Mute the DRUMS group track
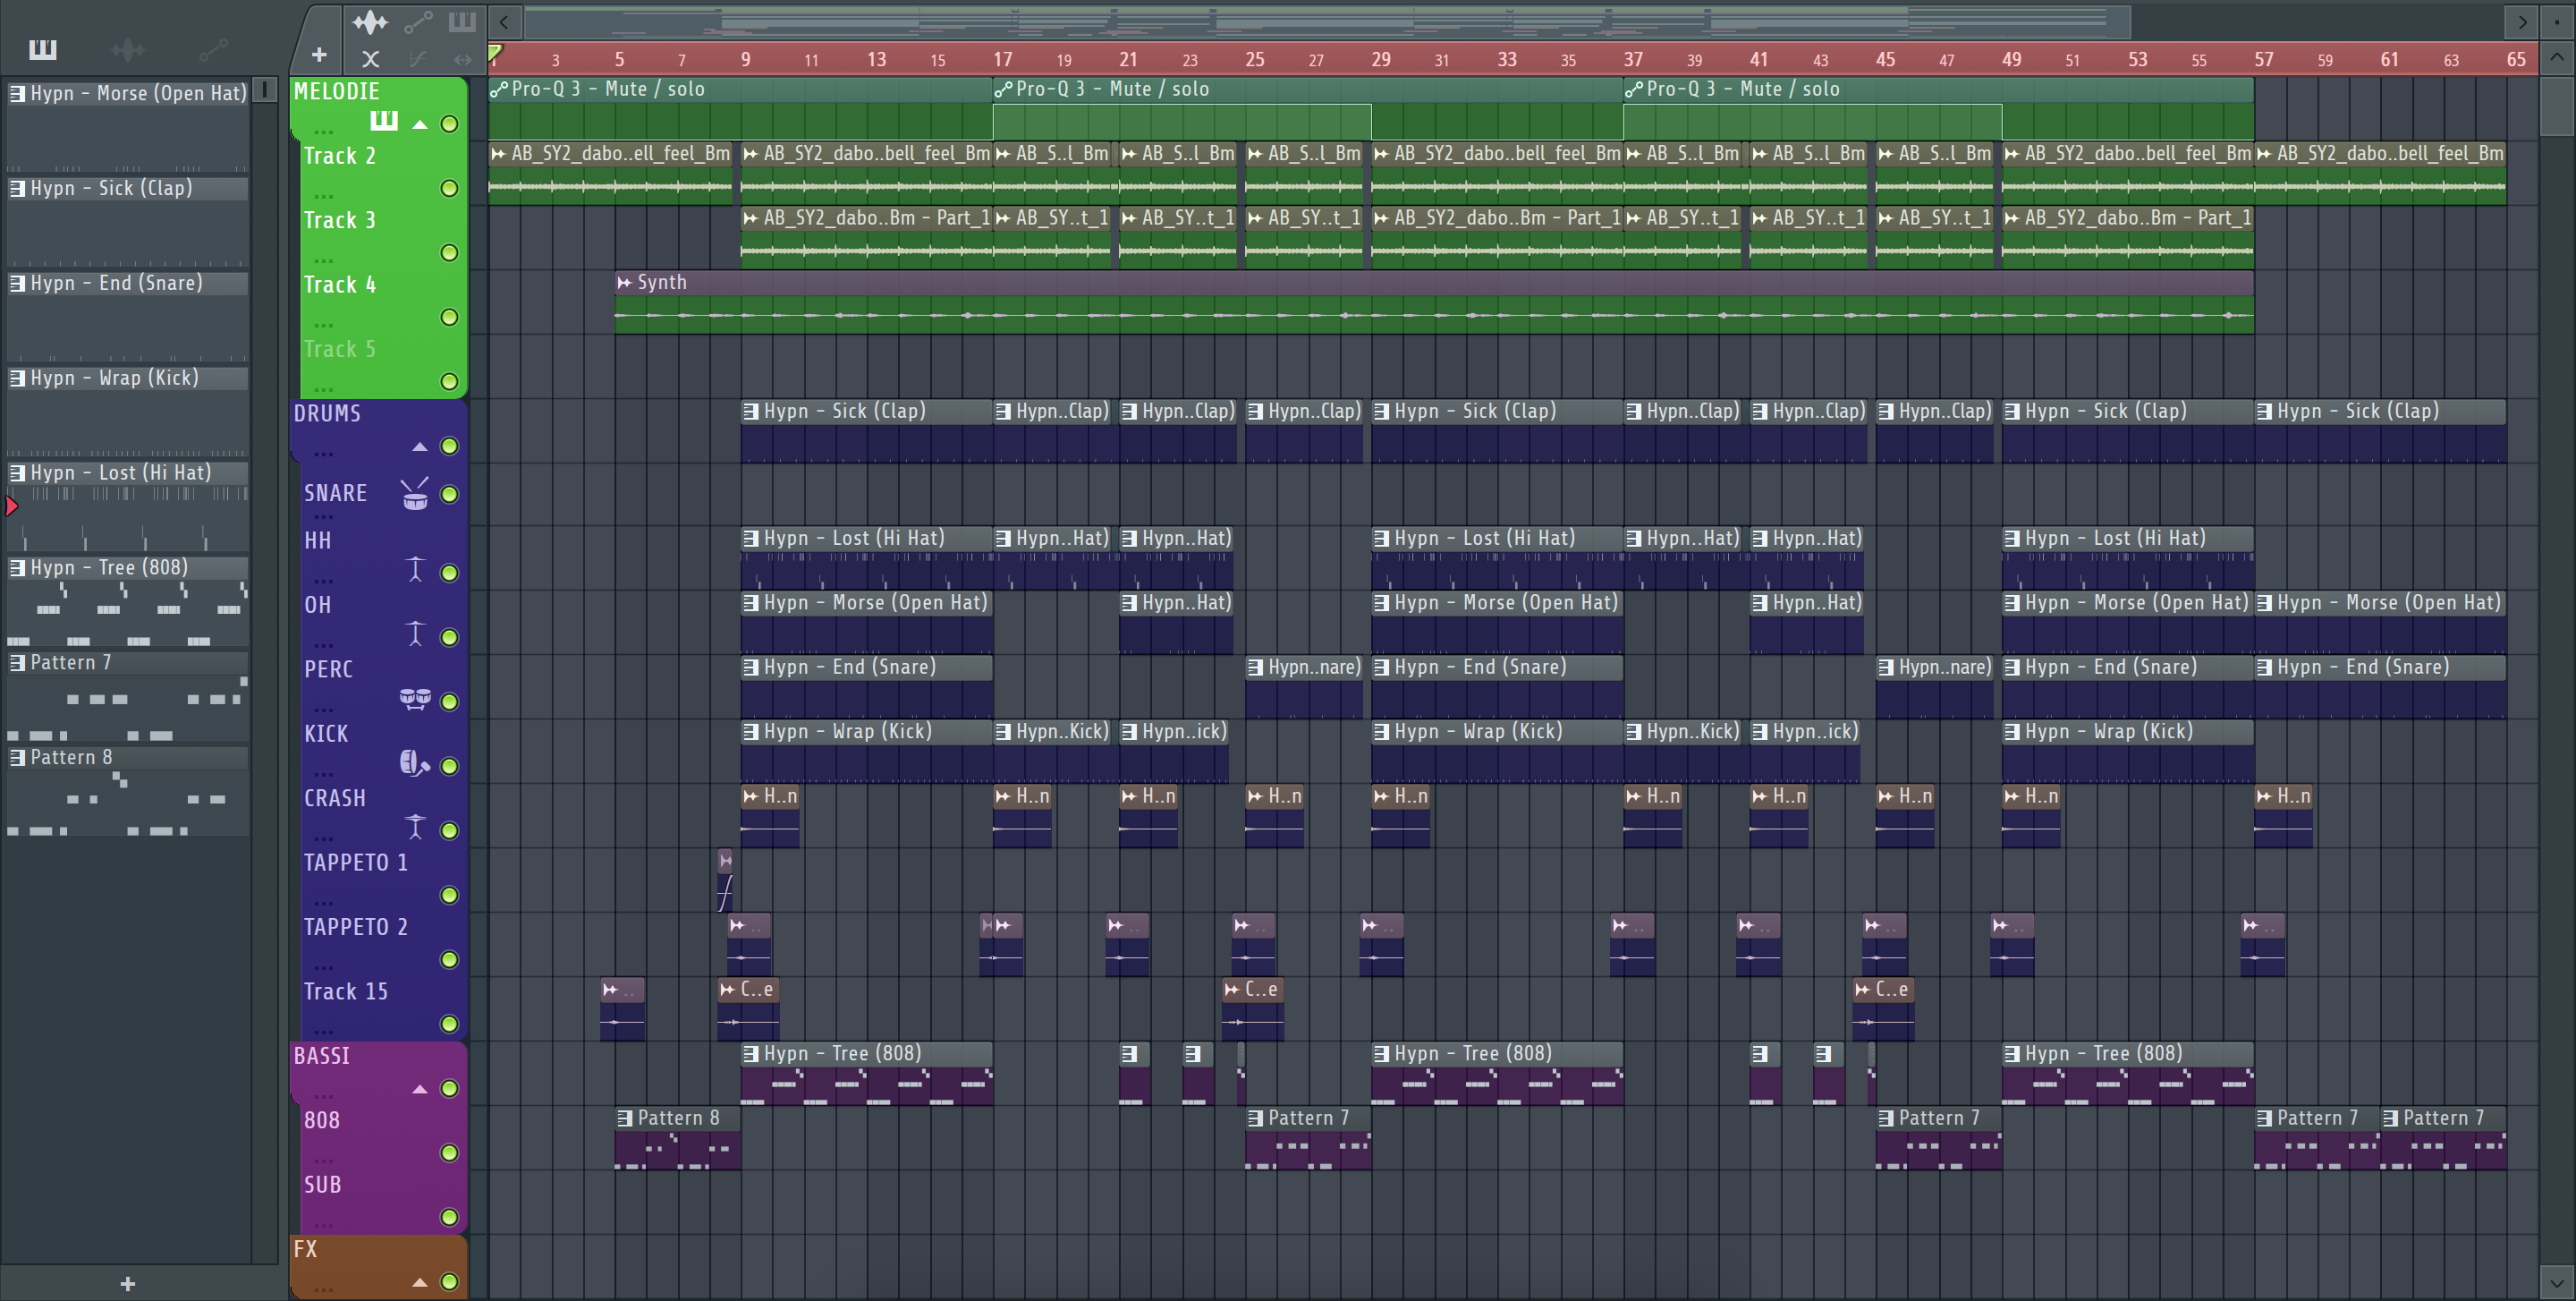Image resolution: width=2576 pixels, height=1301 pixels. (x=450, y=446)
